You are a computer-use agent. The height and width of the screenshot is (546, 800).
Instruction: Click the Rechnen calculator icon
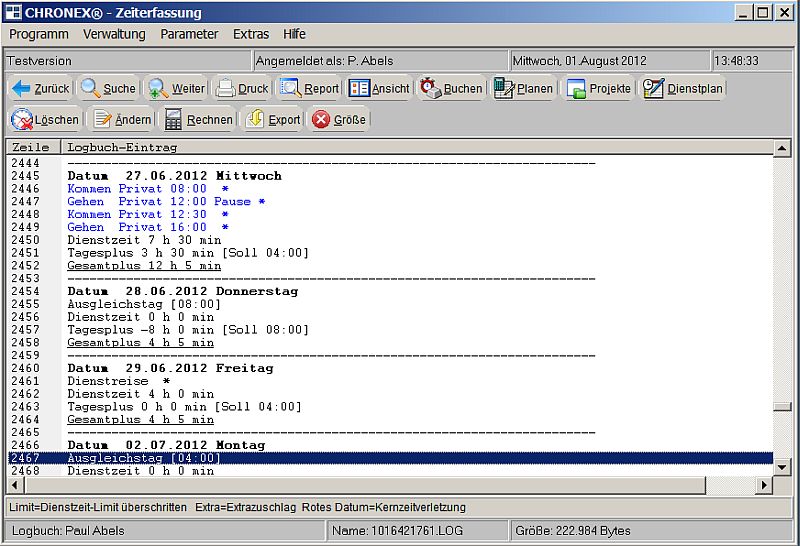click(173, 119)
